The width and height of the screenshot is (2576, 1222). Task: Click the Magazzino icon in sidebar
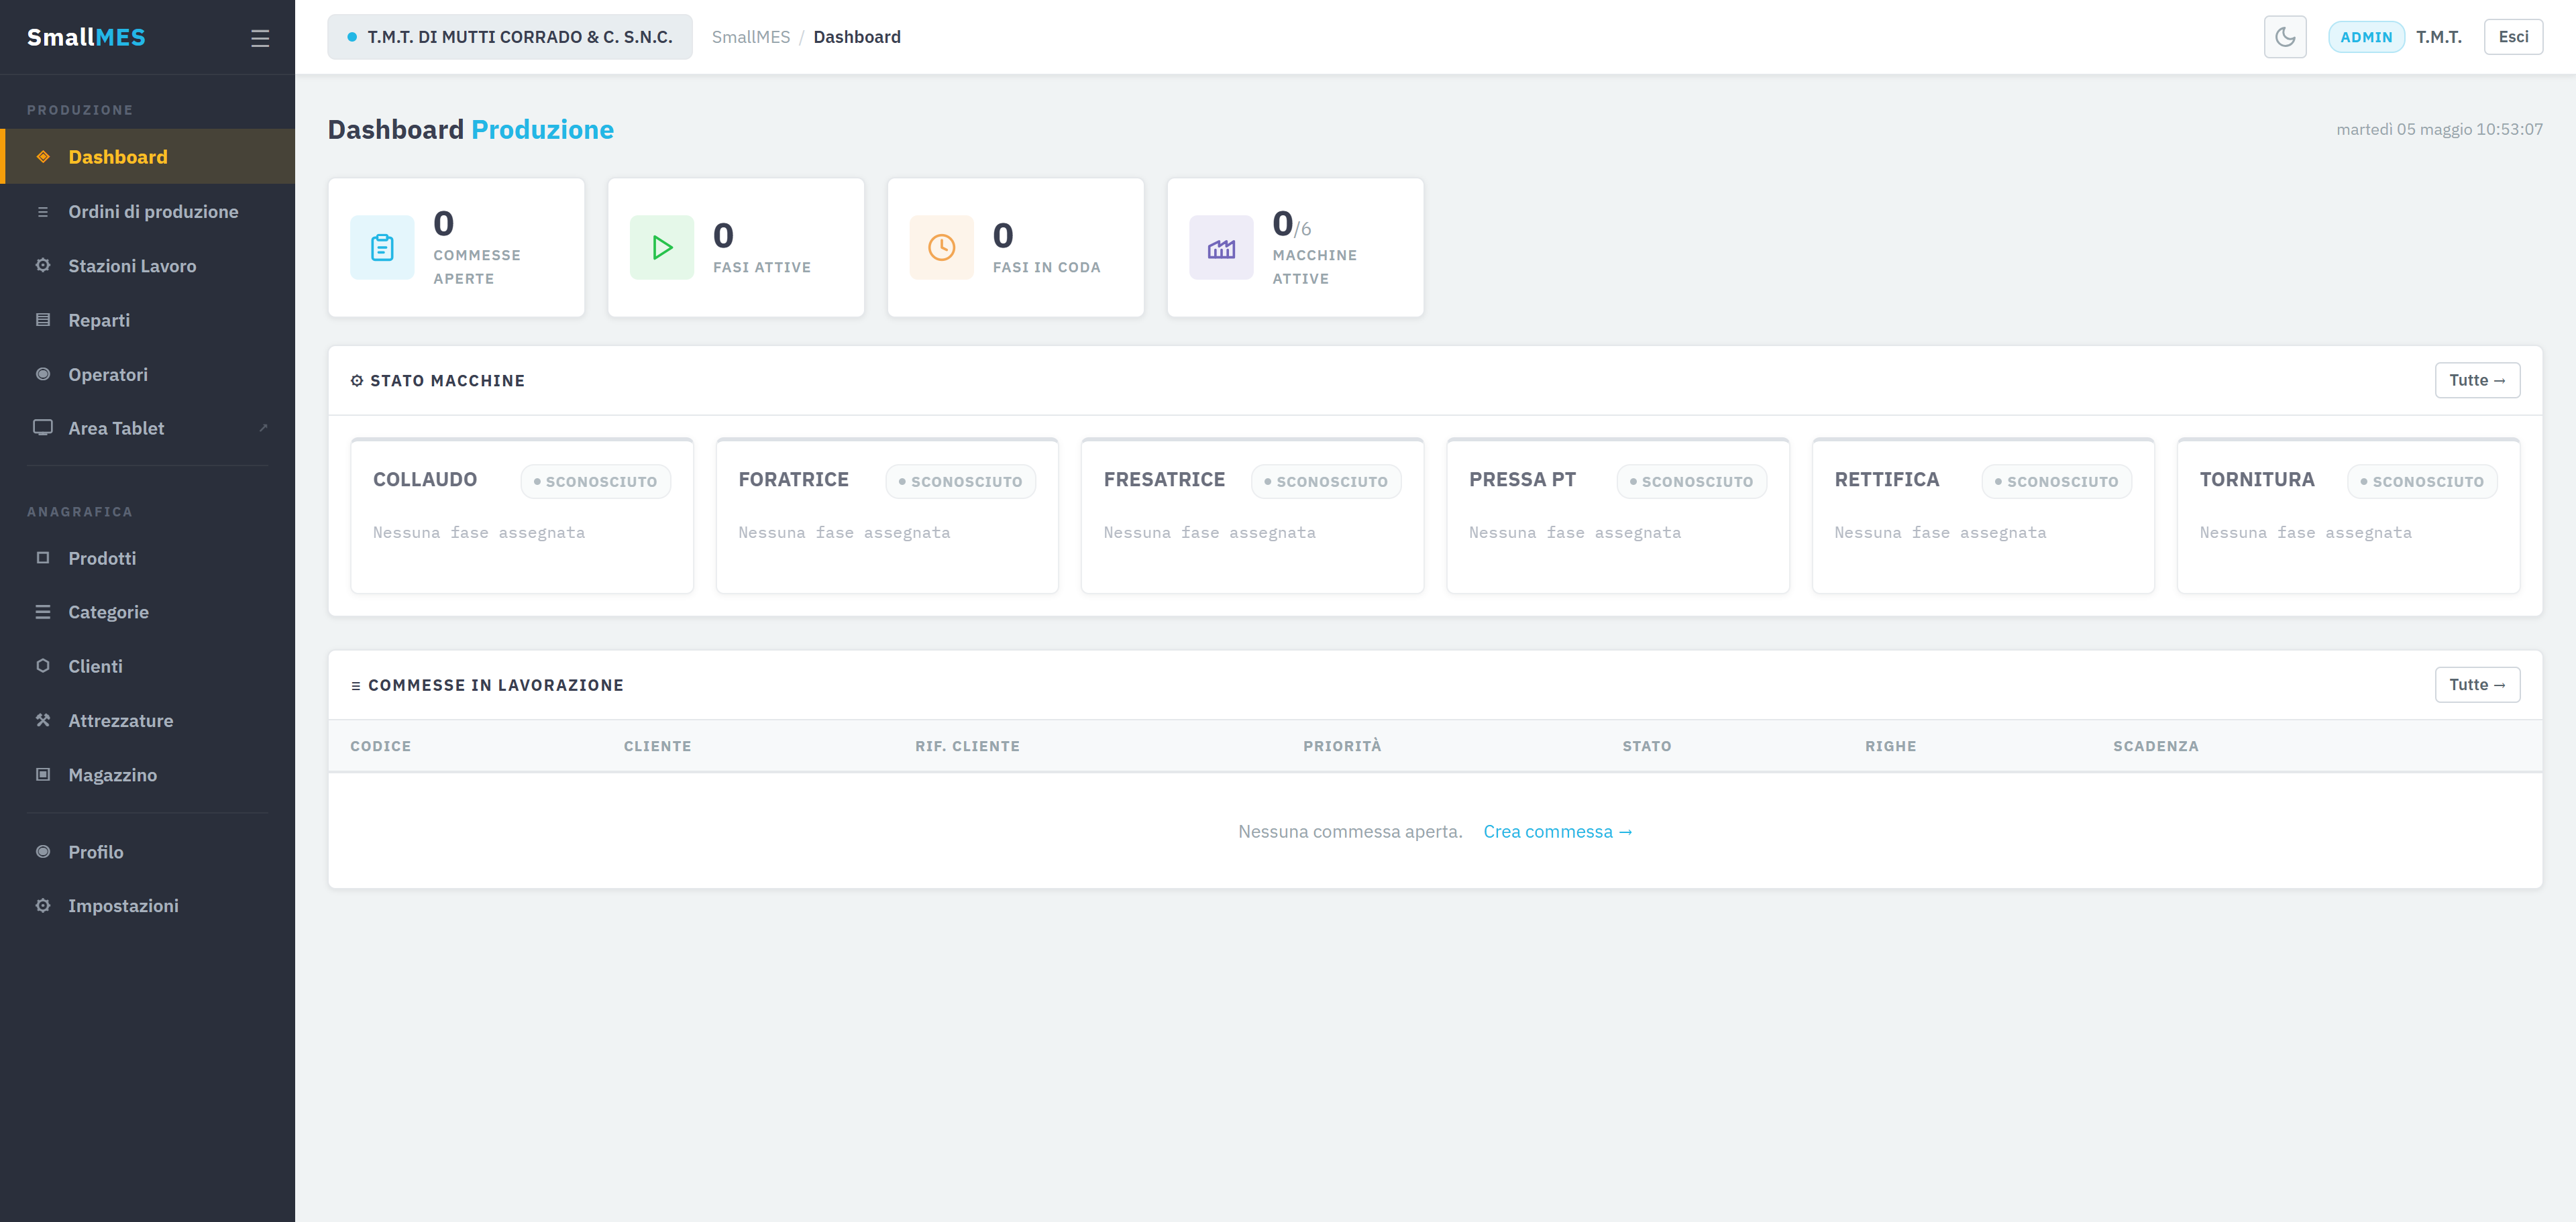43,775
